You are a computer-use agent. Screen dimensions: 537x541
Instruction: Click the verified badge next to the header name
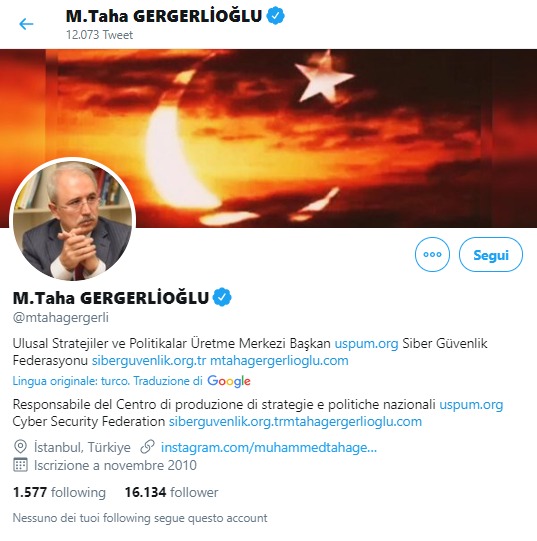(276, 16)
